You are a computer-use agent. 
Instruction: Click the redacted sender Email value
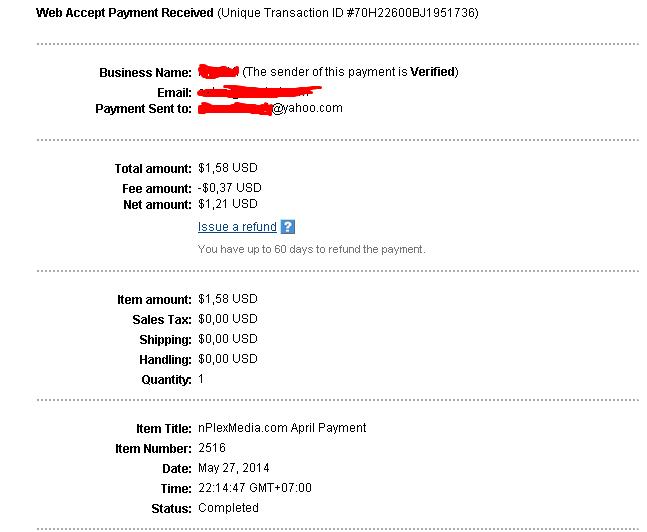click(x=259, y=91)
